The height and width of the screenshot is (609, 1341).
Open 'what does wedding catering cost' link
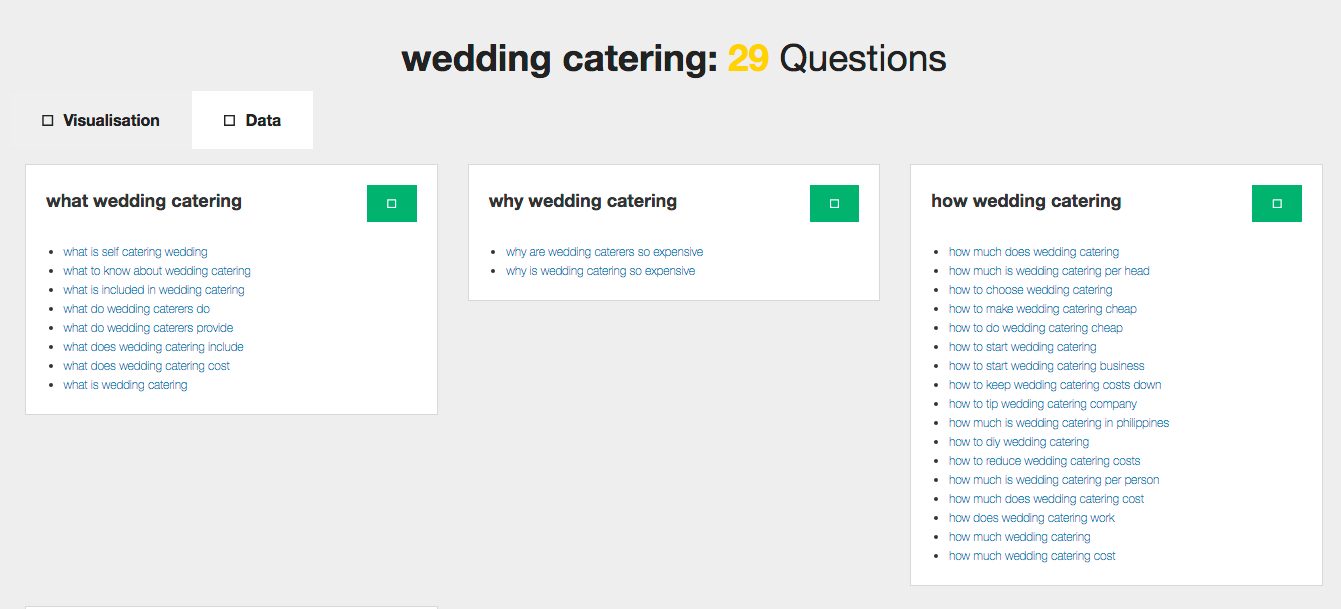click(146, 366)
